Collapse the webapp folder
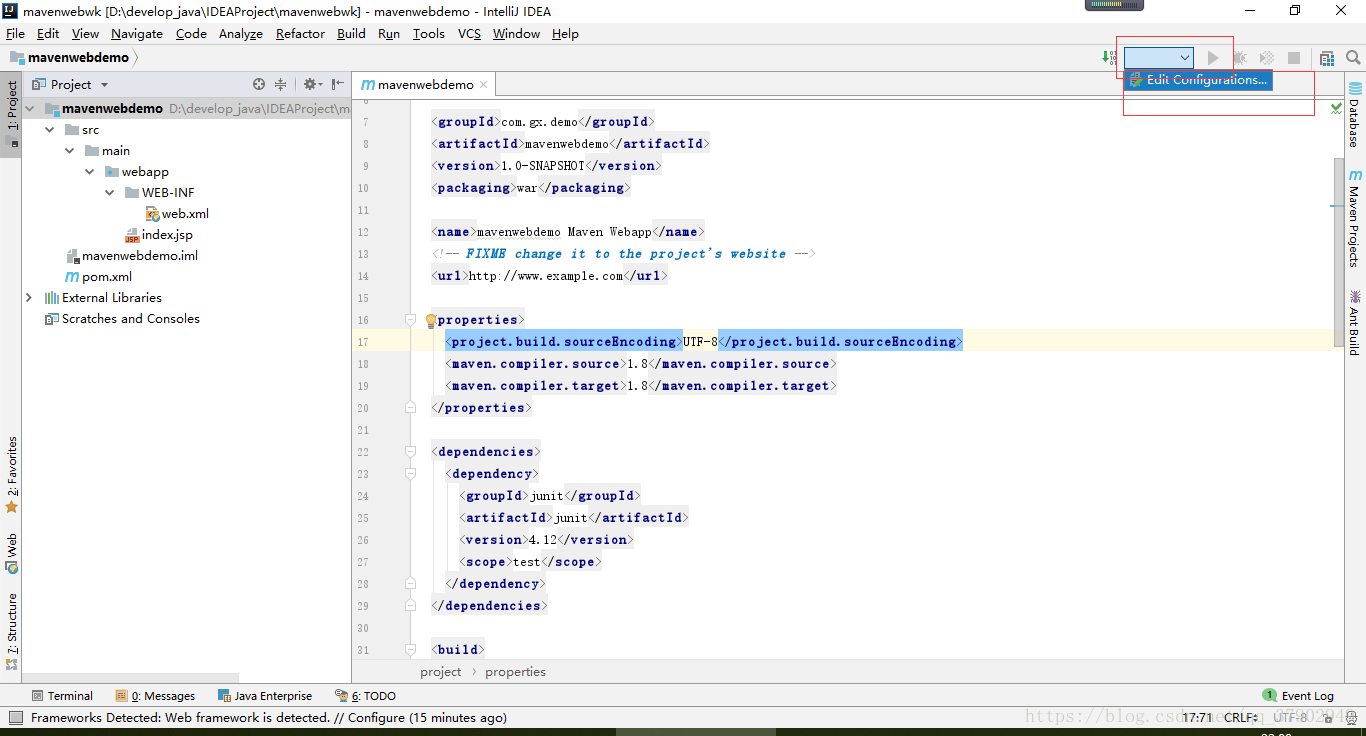Screen dimensions: 1366x736 (x=89, y=172)
